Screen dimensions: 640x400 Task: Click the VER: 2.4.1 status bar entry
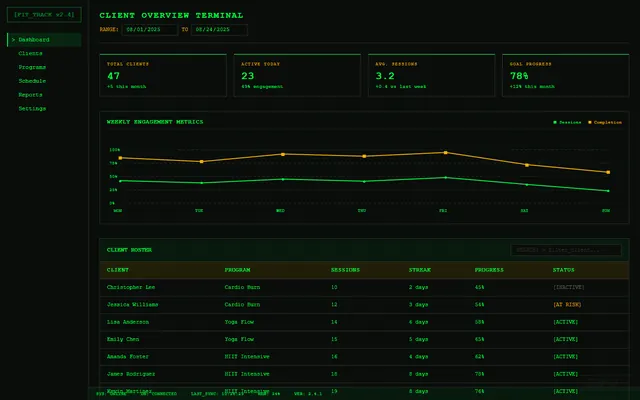(x=308, y=394)
